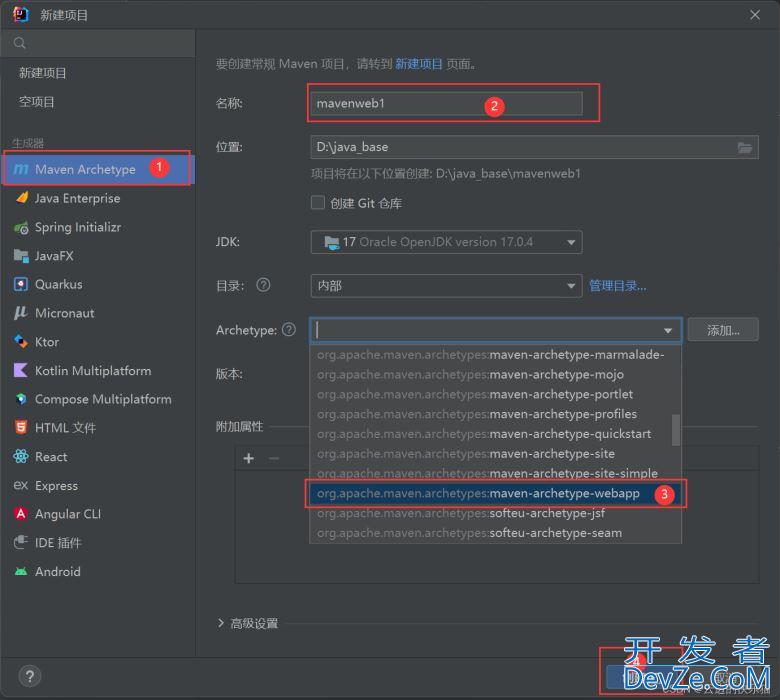780x700 pixels.
Task: Click the JavaFX folder icon
Action: [21, 256]
